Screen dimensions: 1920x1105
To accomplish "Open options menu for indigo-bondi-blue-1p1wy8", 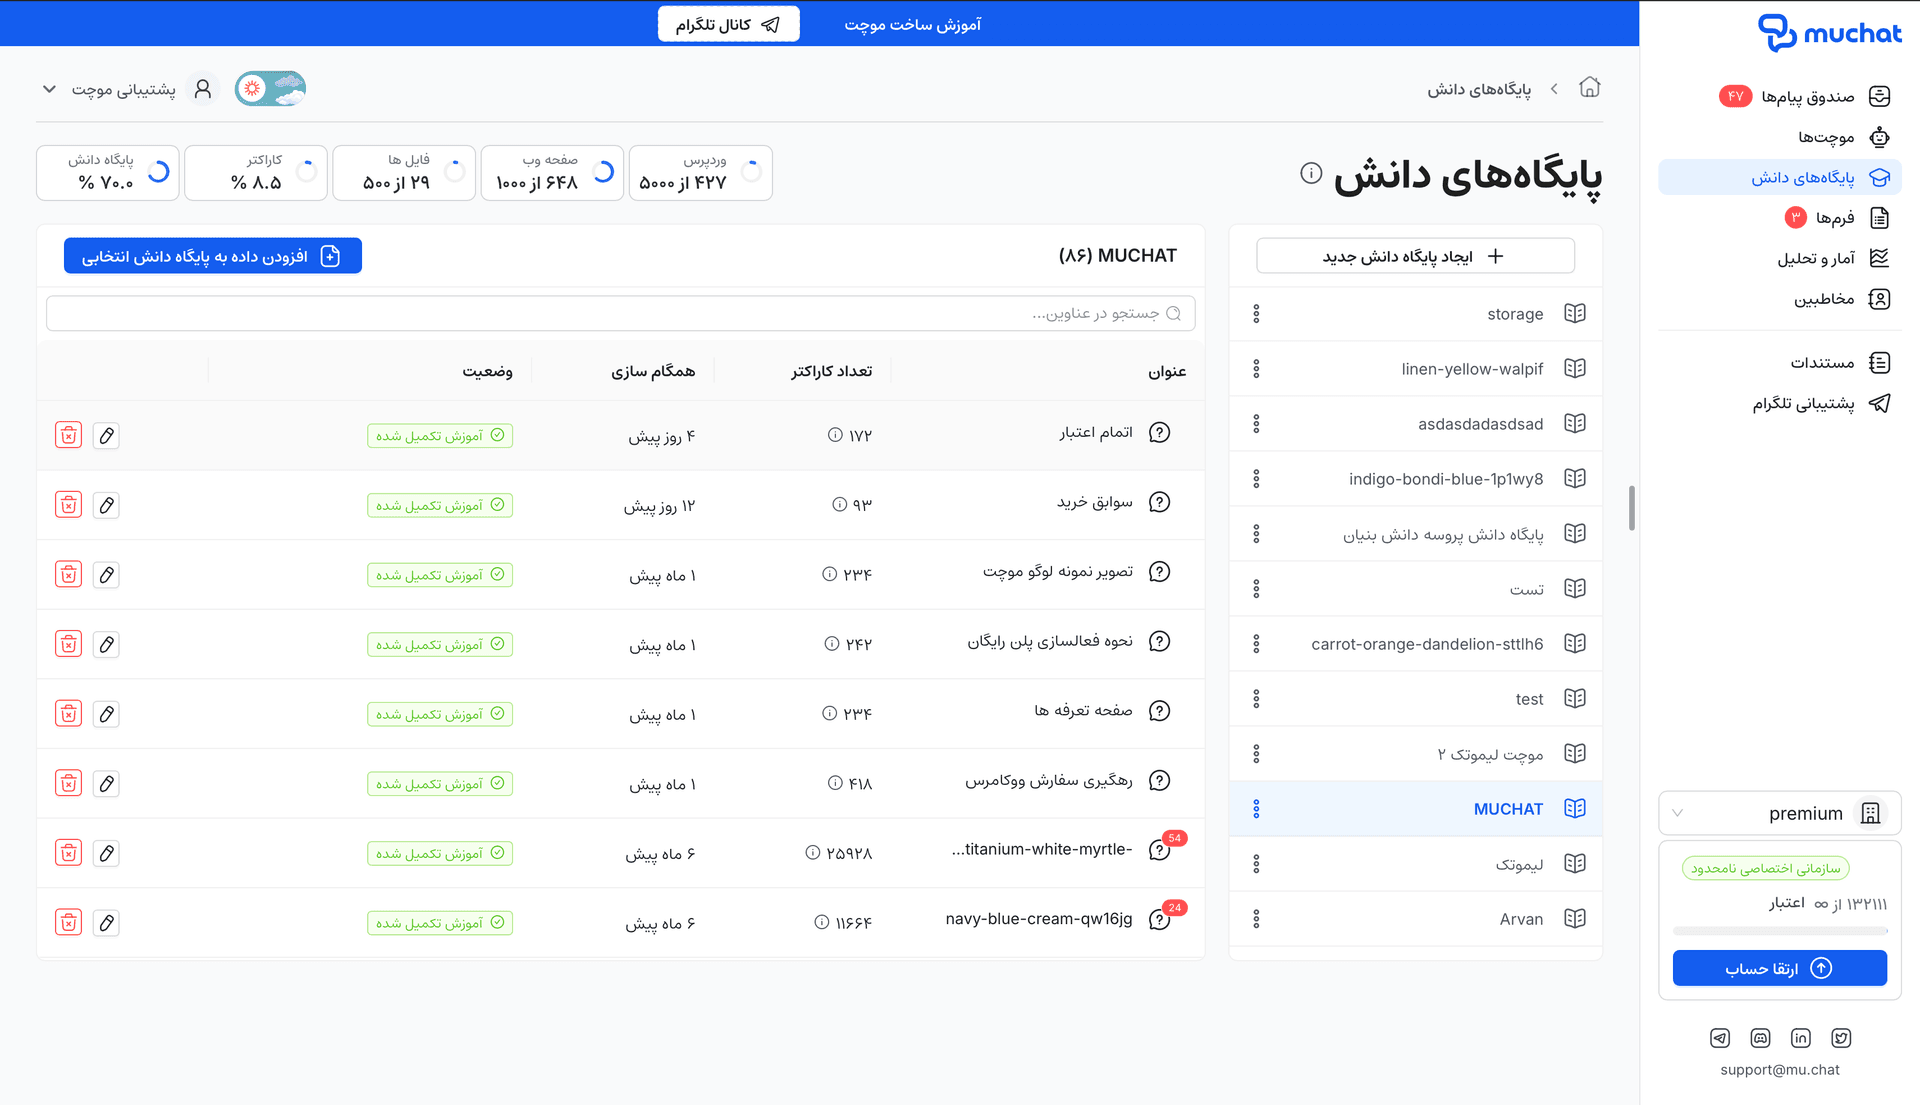I will click(1256, 479).
